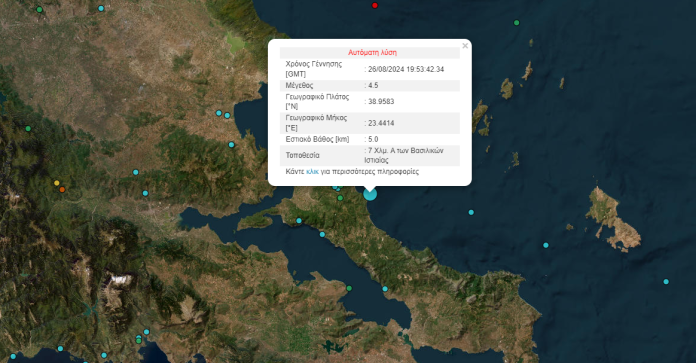Select the lone cyan marker in far eastern sea

pos(666,281)
